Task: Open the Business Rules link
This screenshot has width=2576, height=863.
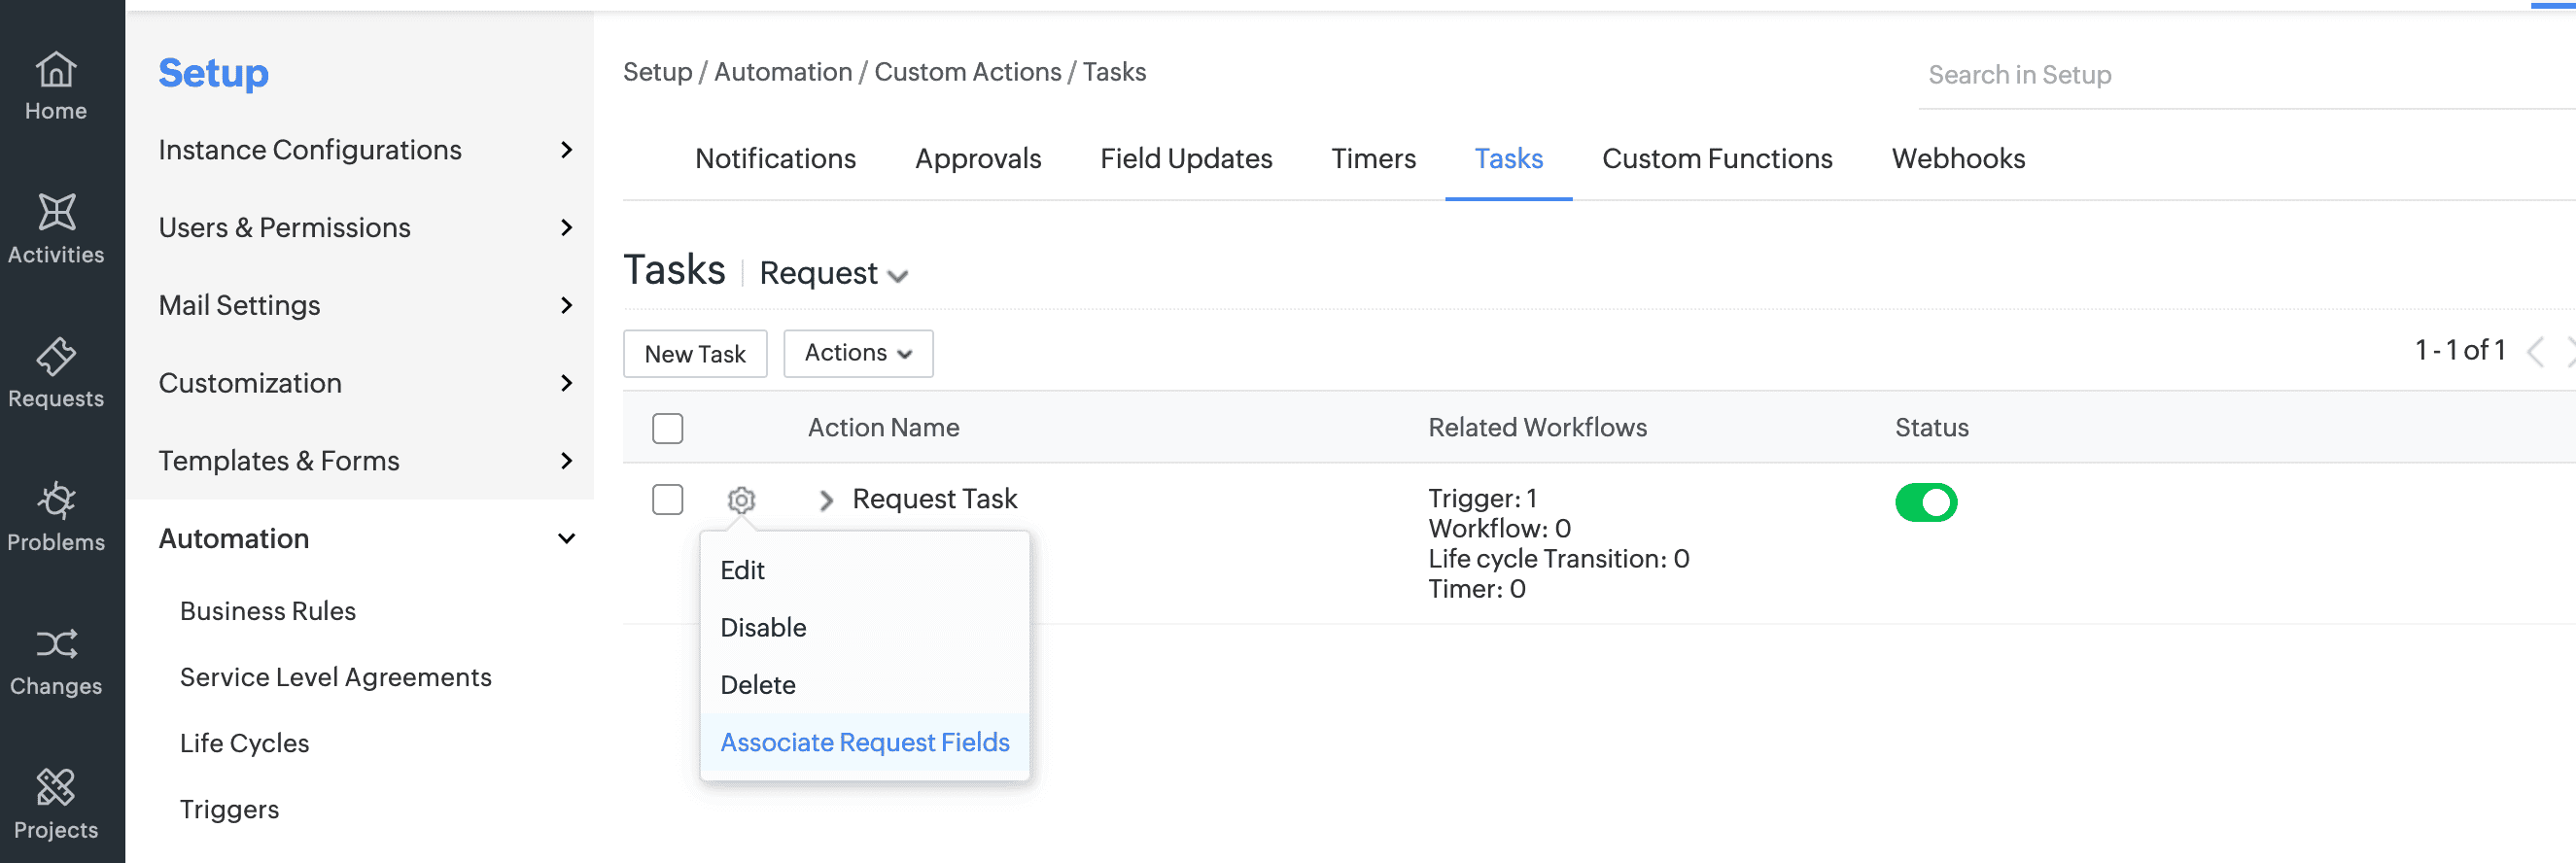Action: point(267,611)
